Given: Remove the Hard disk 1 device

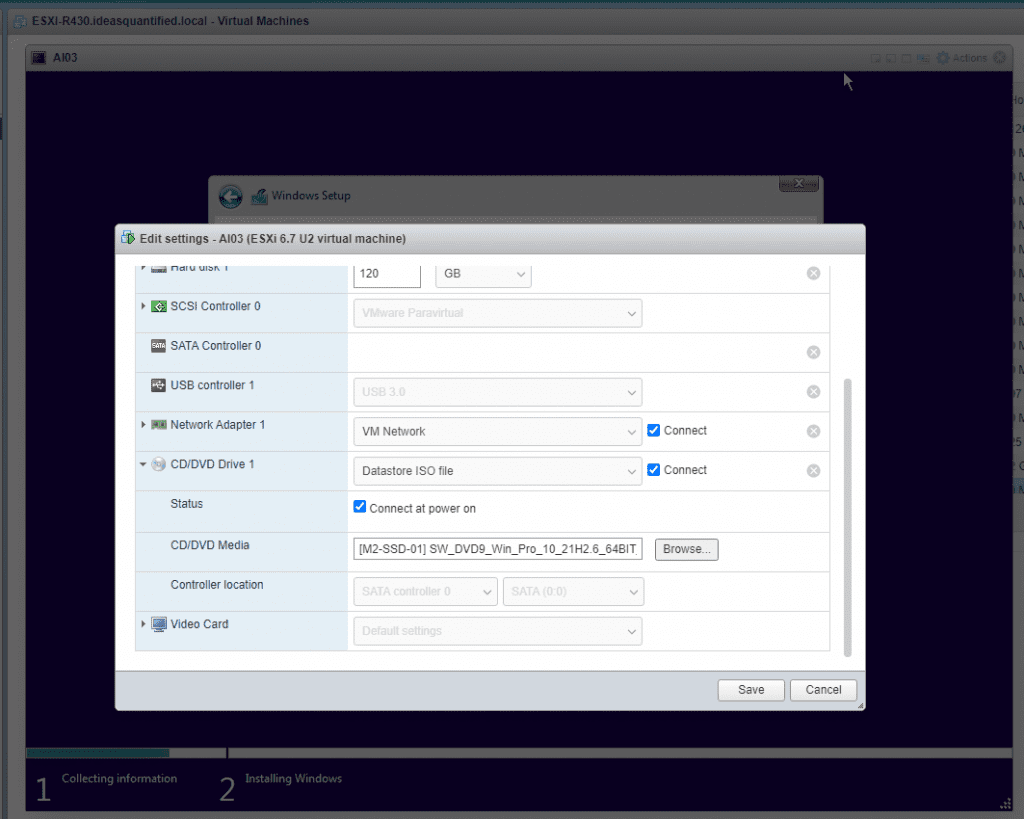Looking at the screenshot, I should click(x=813, y=273).
